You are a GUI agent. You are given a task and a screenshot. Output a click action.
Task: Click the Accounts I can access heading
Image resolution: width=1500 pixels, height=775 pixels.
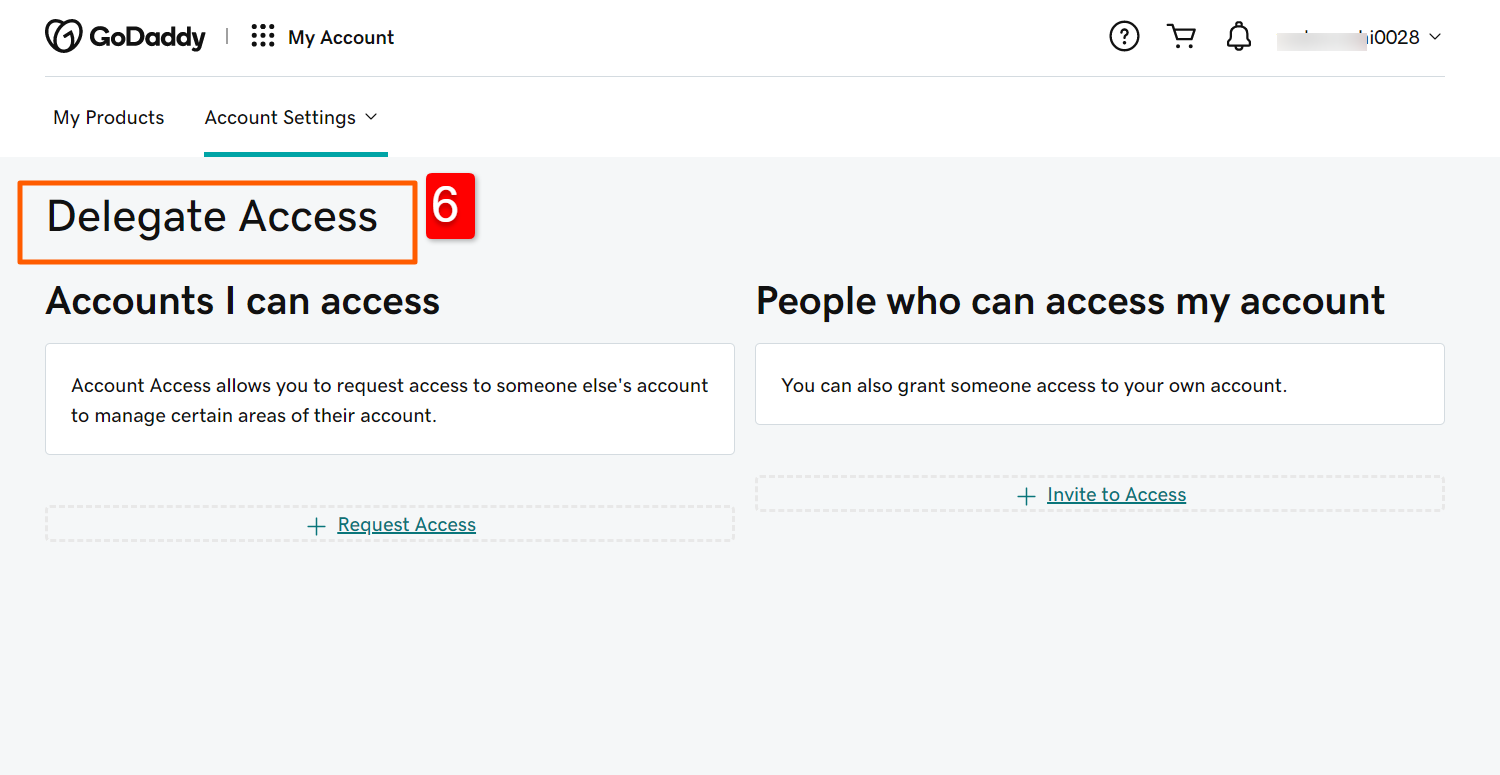coord(242,301)
